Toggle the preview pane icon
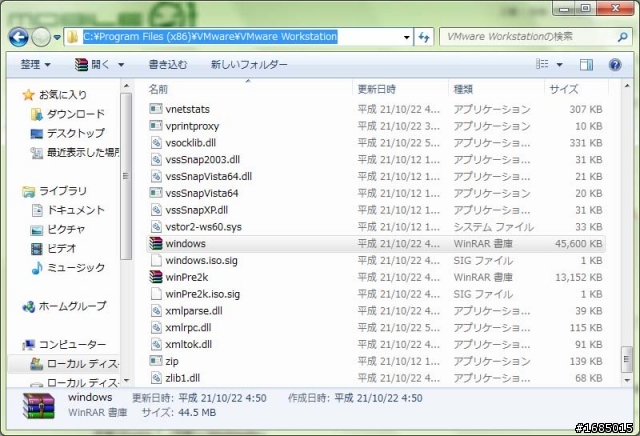 coord(586,65)
